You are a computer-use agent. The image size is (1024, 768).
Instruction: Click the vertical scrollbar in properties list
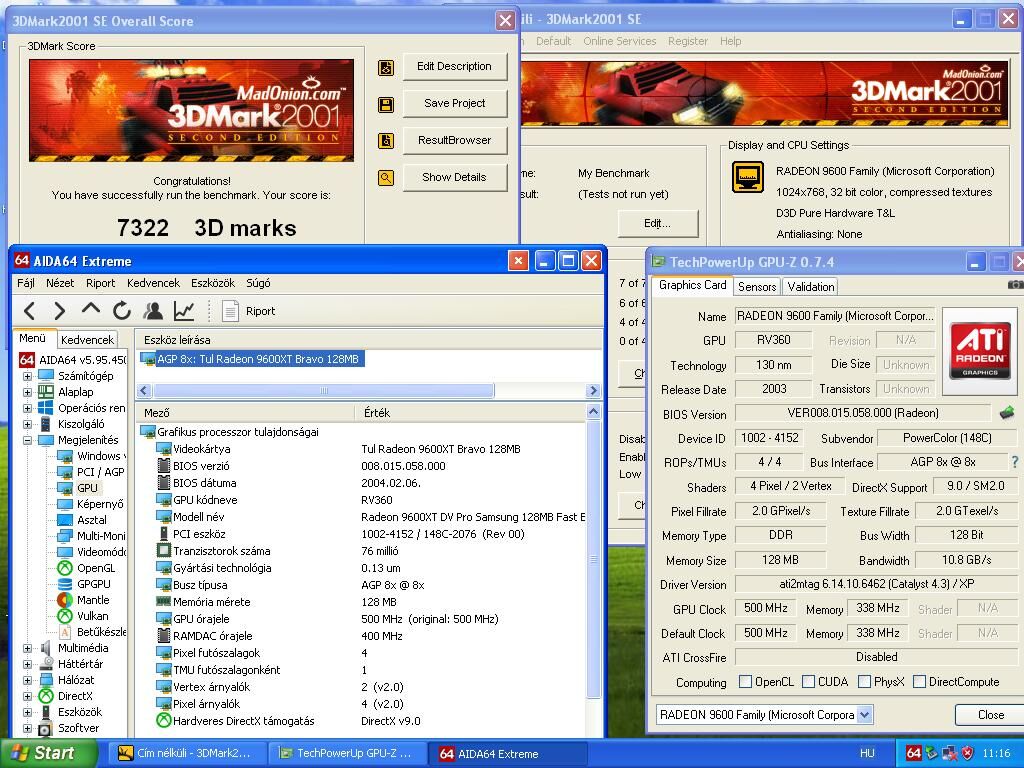pyautogui.click(x=593, y=560)
